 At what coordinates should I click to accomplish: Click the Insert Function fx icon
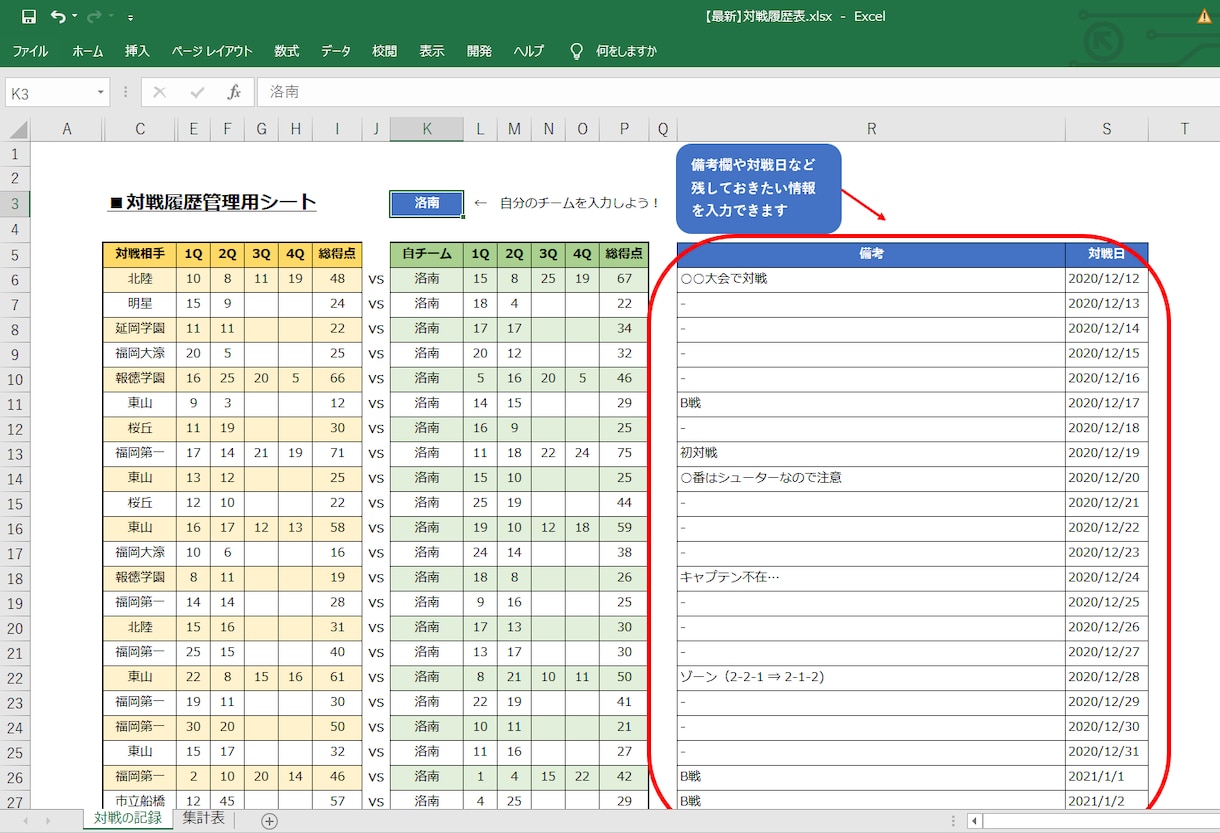click(234, 92)
